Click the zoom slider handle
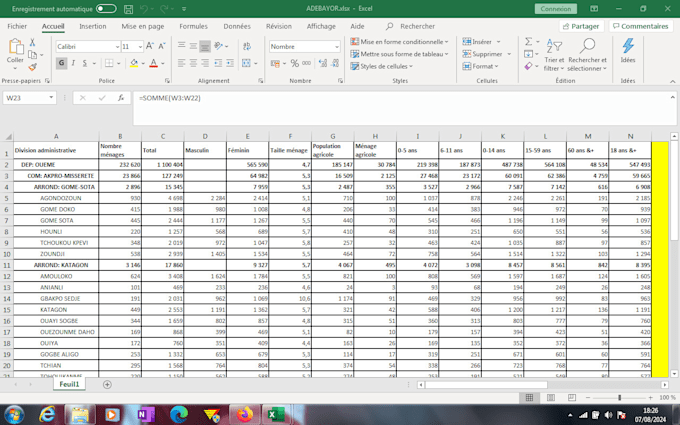Image resolution: width=680 pixels, height=425 pixels. tap(619, 397)
